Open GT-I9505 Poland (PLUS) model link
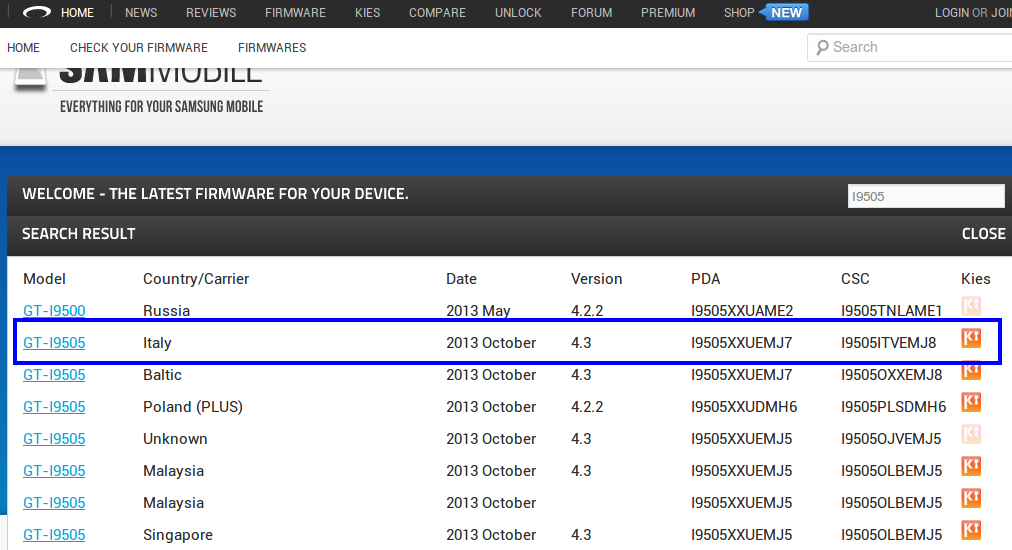This screenshot has width=1012, height=550. click(x=54, y=407)
